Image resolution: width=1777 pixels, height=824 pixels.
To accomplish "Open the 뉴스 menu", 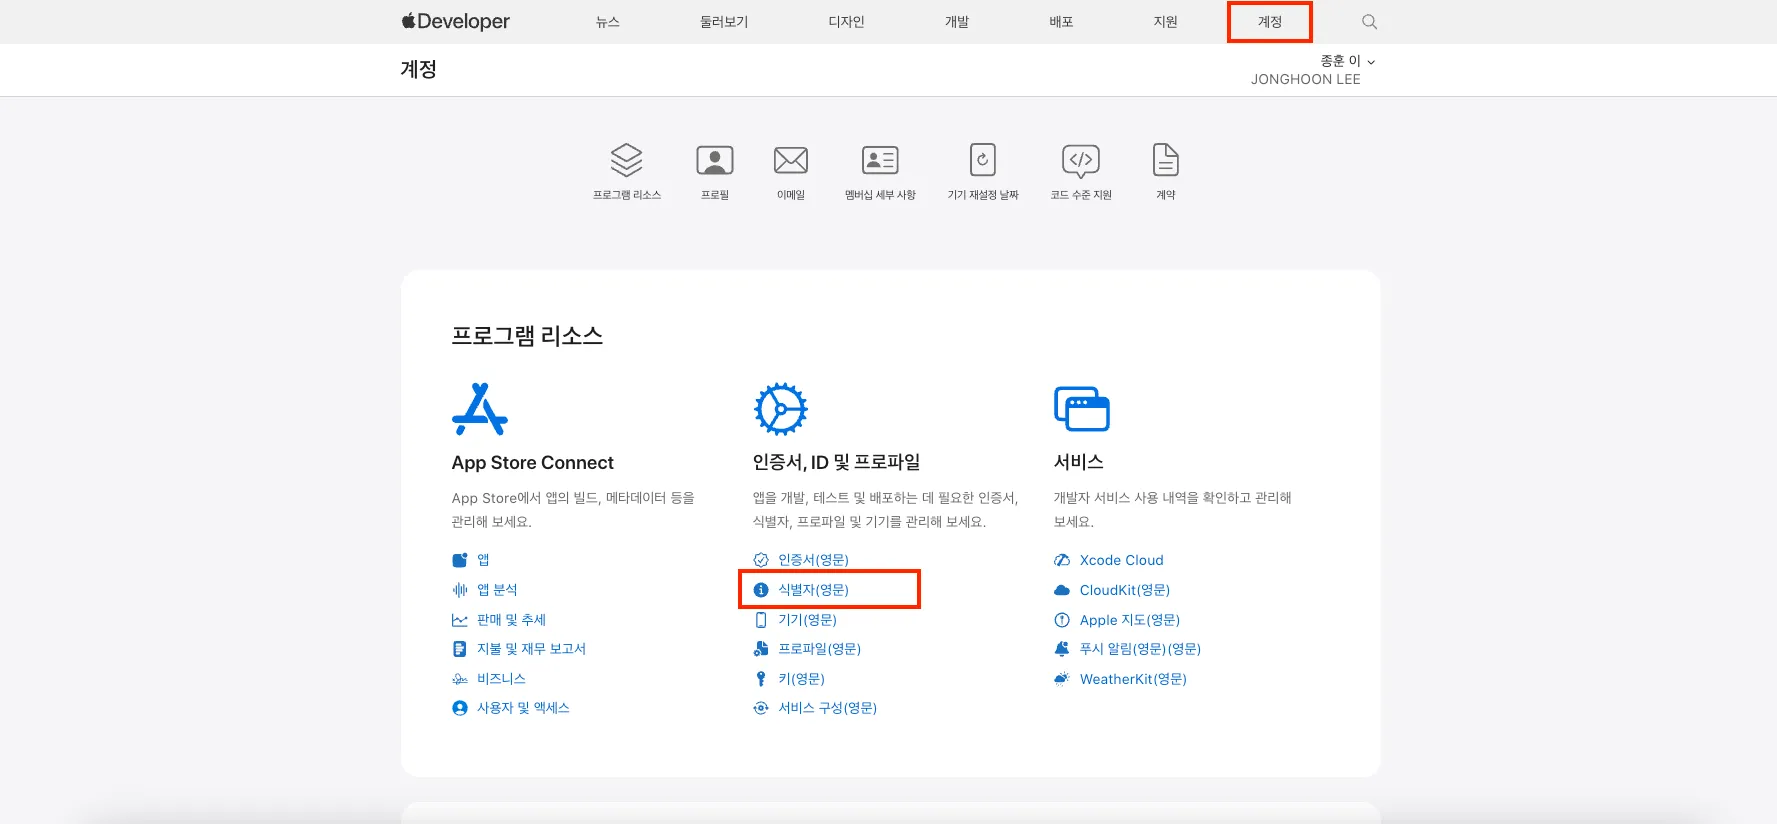I will [x=608, y=22].
